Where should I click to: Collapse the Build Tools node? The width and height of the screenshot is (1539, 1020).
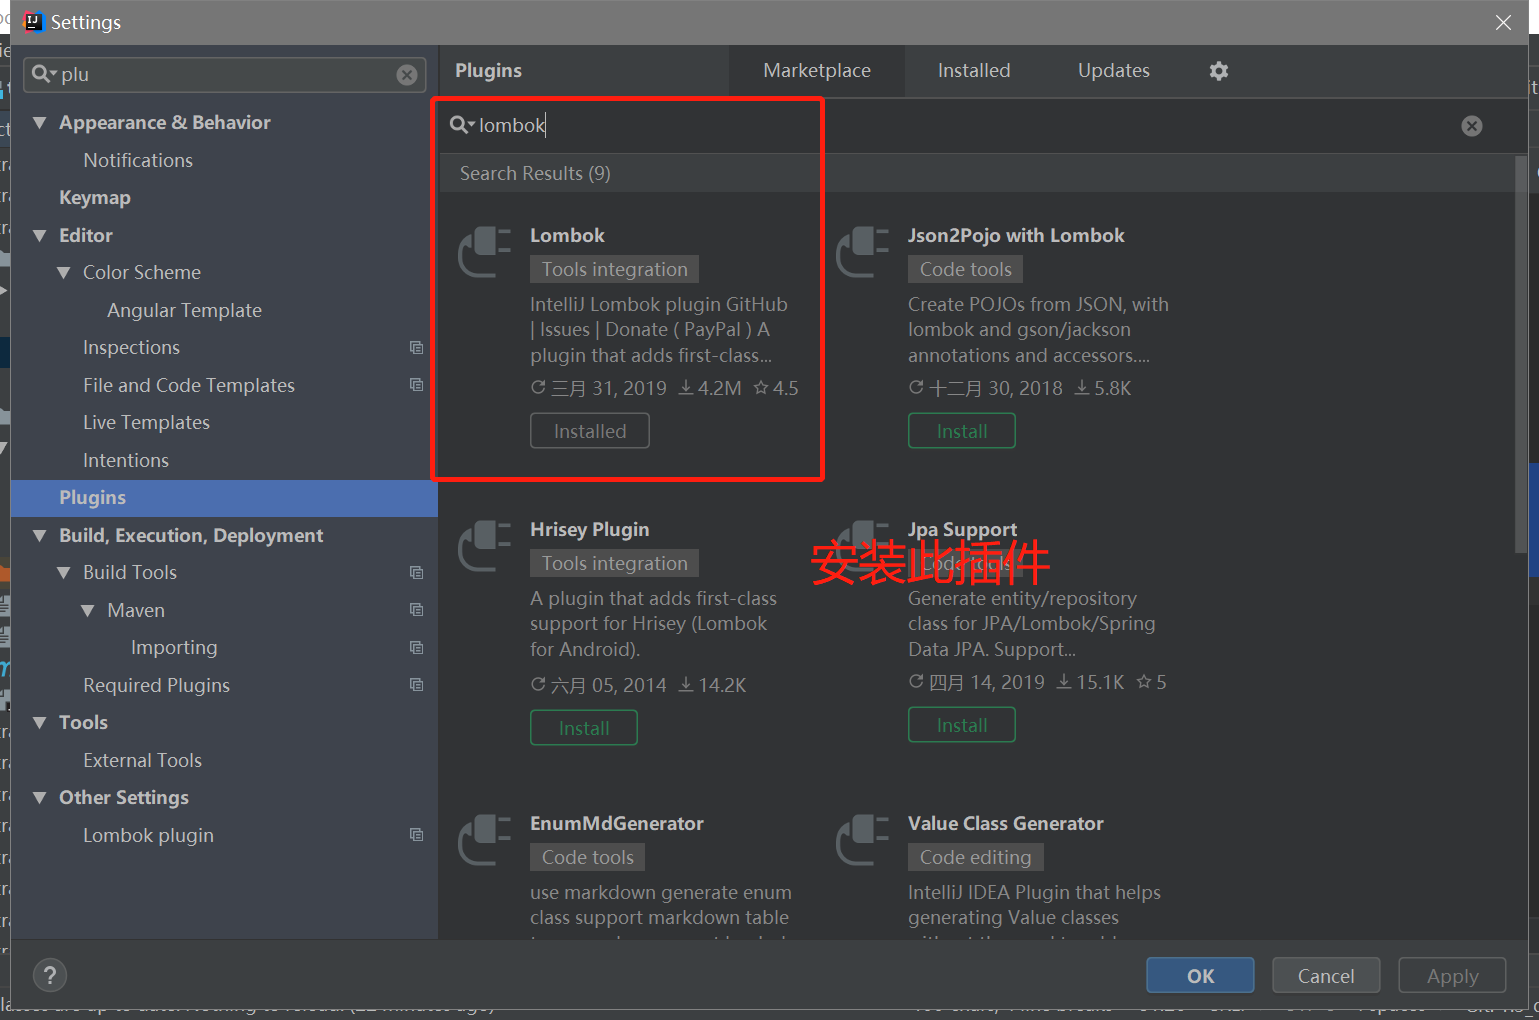tap(64, 573)
